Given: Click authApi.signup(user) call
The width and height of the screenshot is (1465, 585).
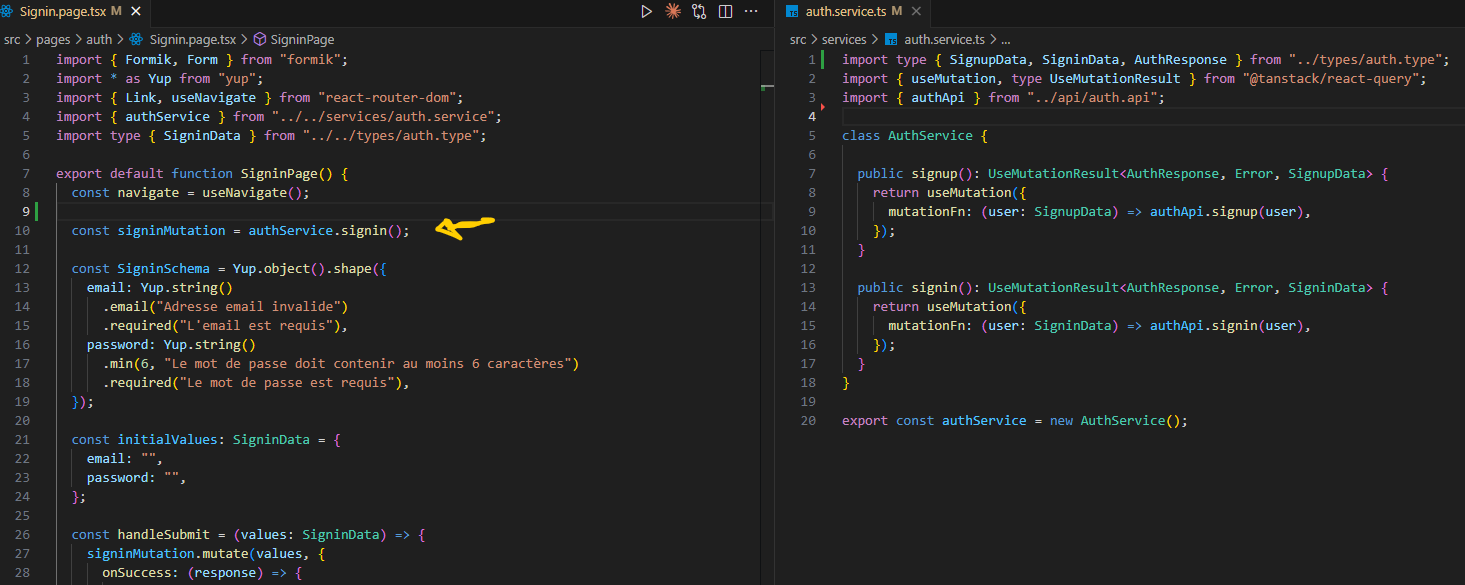Looking at the screenshot, I should point(1226,211).
